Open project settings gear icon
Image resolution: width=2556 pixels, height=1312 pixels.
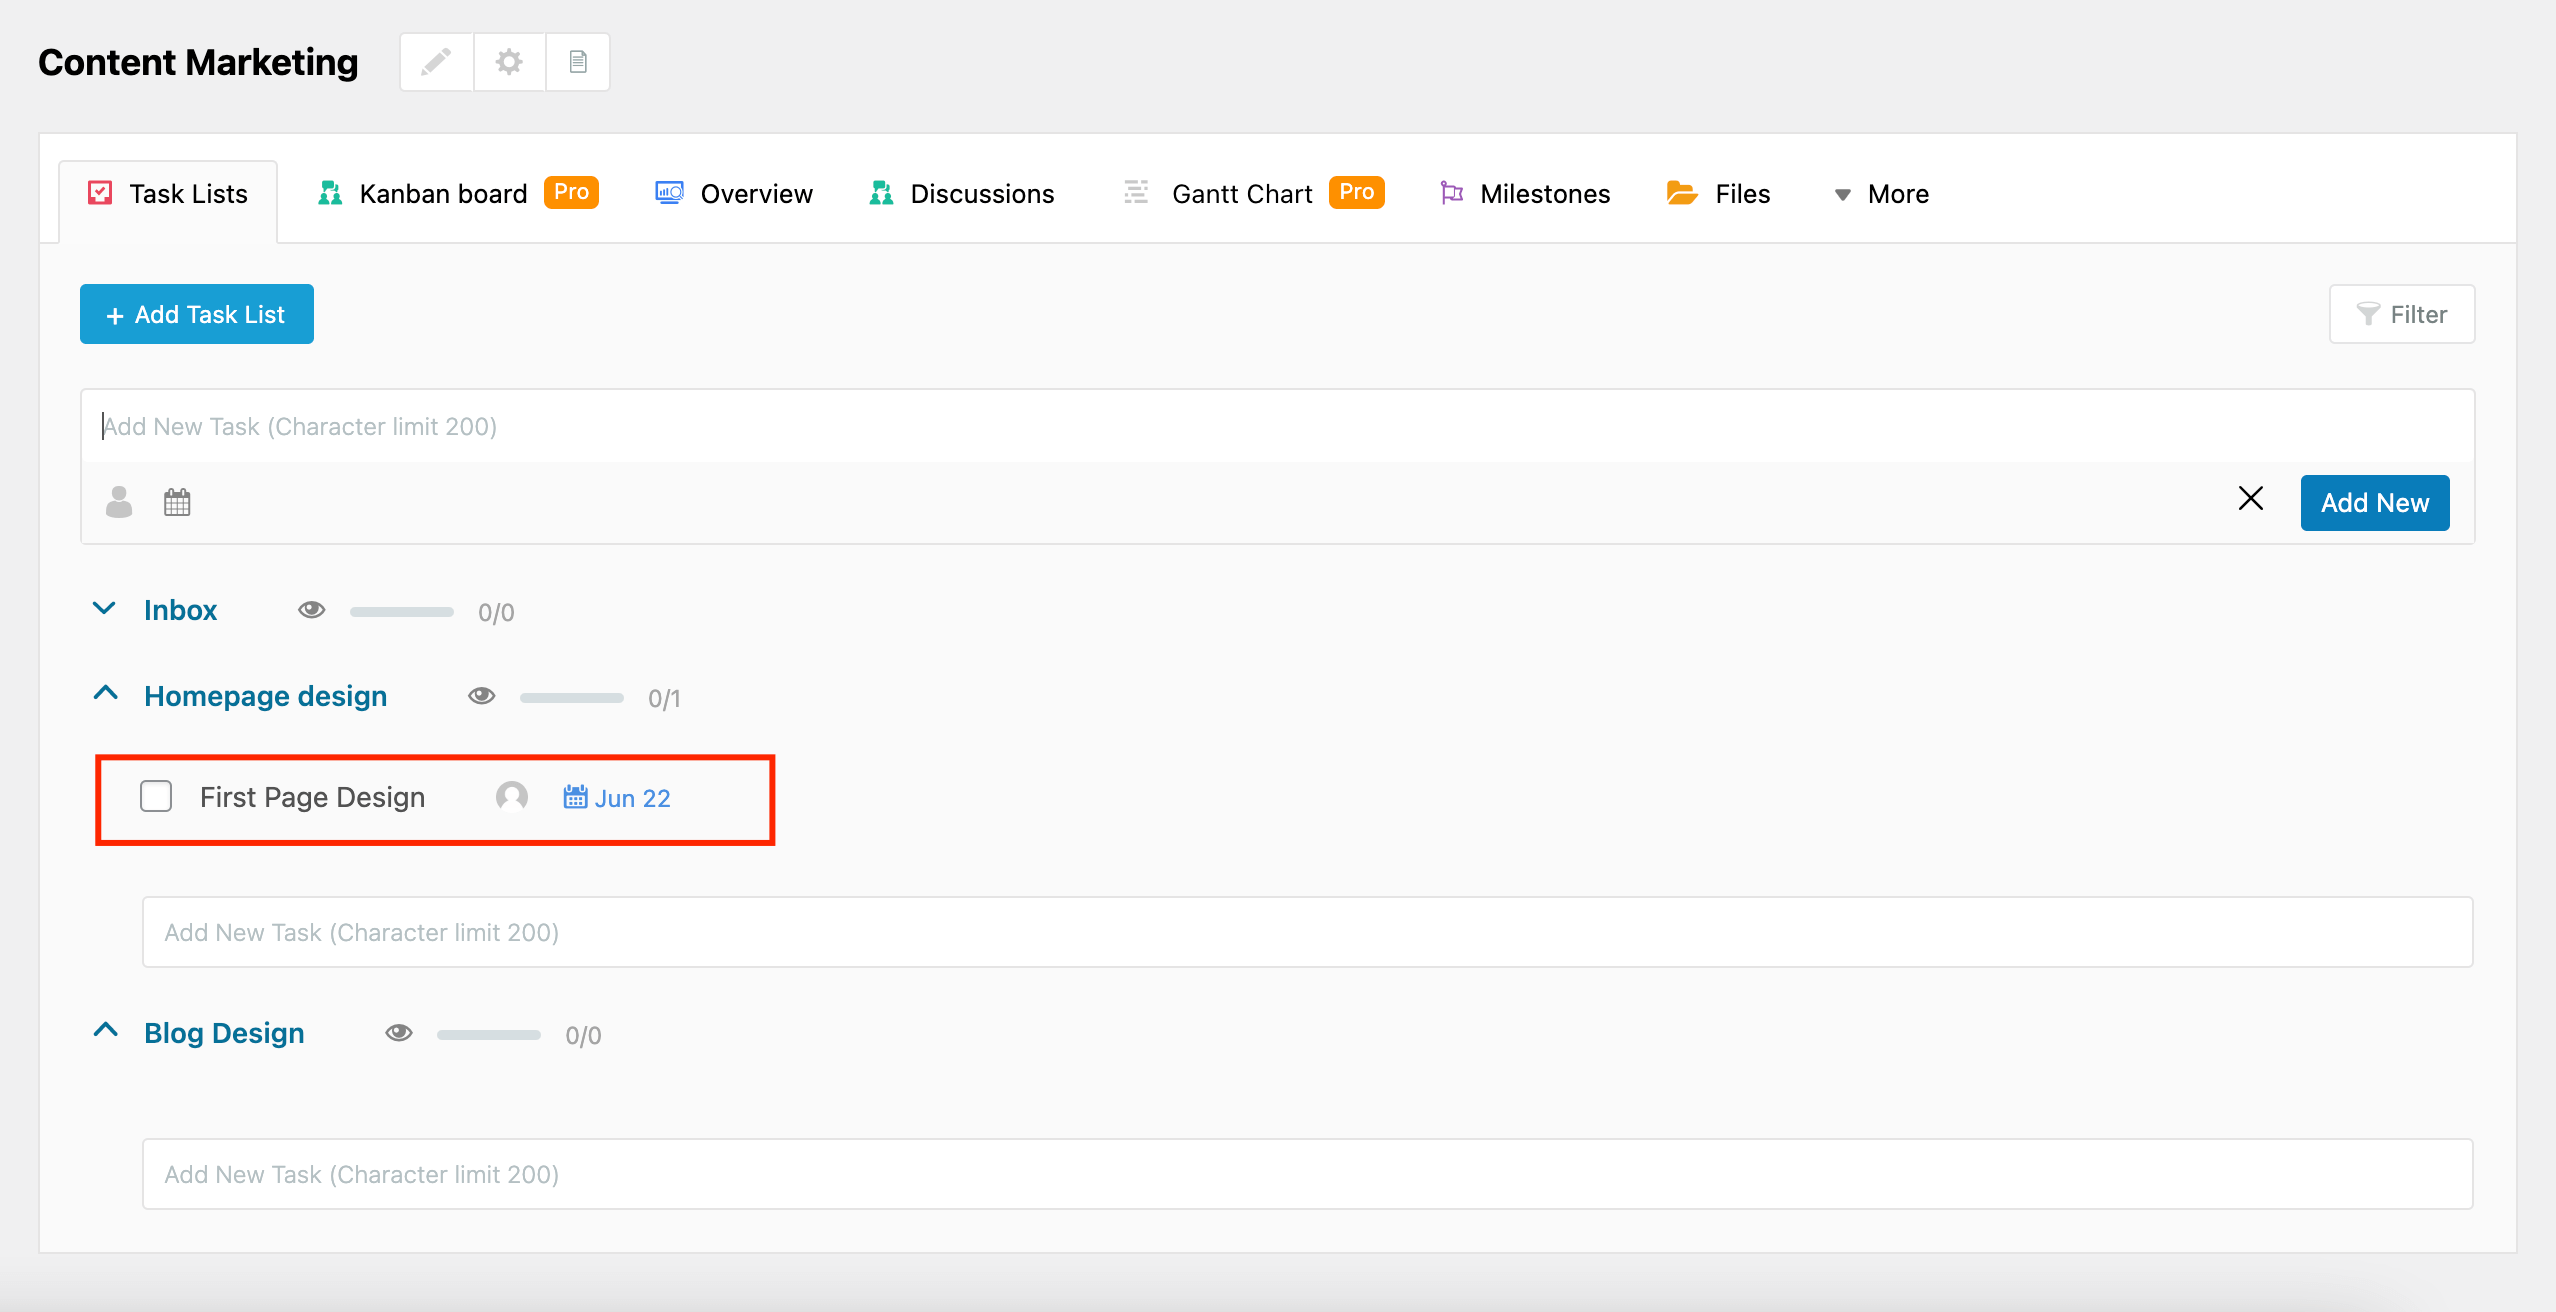[509, 62]
